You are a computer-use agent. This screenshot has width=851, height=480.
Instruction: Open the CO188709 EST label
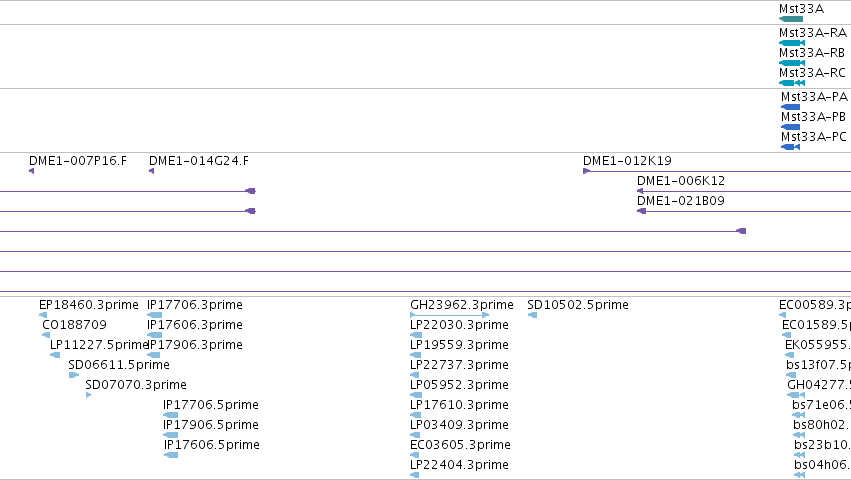pyautogui.click(x=74, y=325)
